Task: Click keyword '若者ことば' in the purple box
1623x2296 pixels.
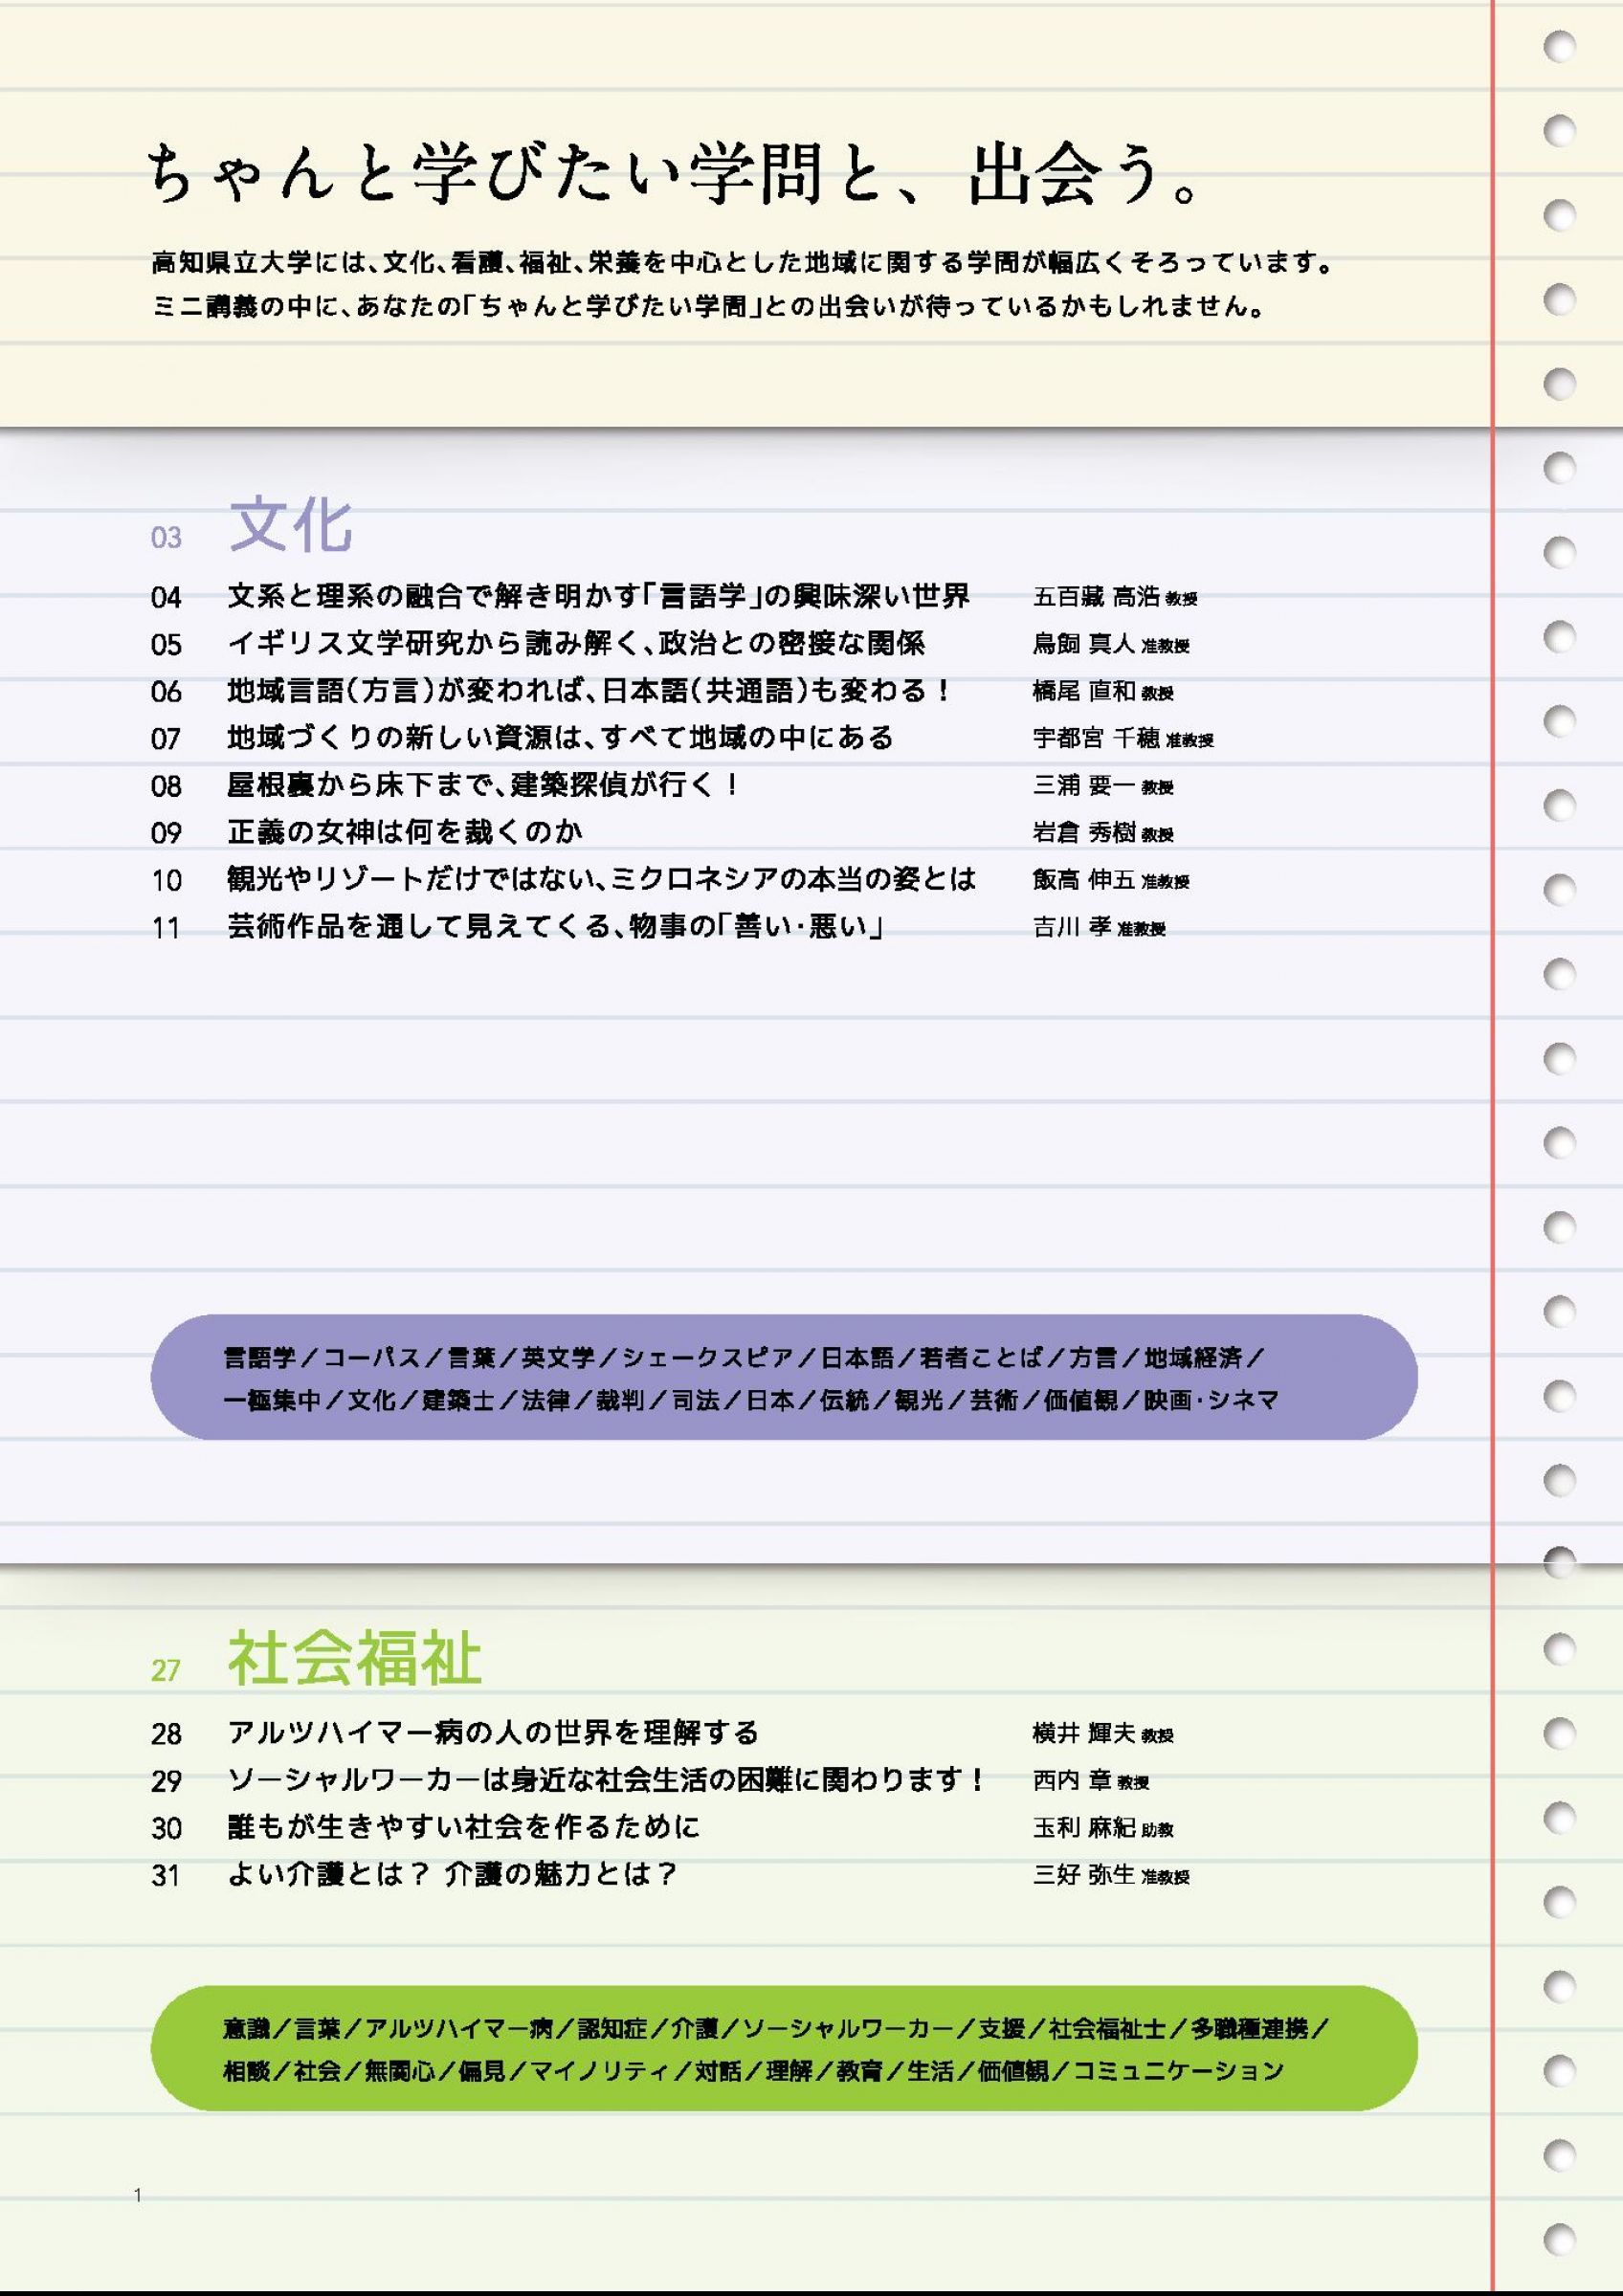Action: 981,1357
